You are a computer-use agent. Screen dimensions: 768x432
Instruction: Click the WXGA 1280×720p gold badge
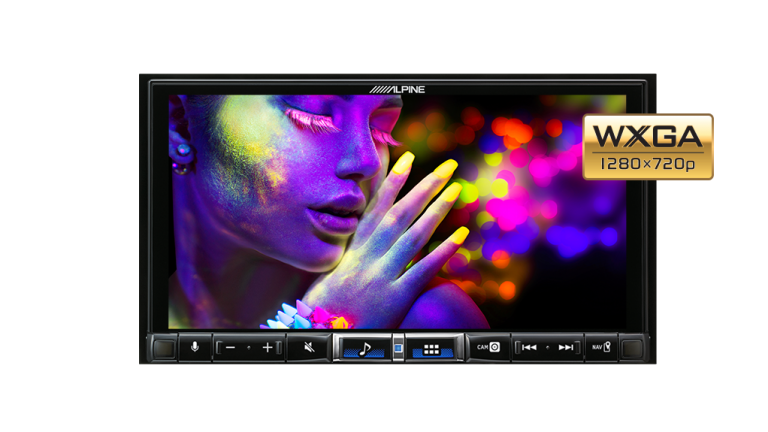(x=647, y=146)
